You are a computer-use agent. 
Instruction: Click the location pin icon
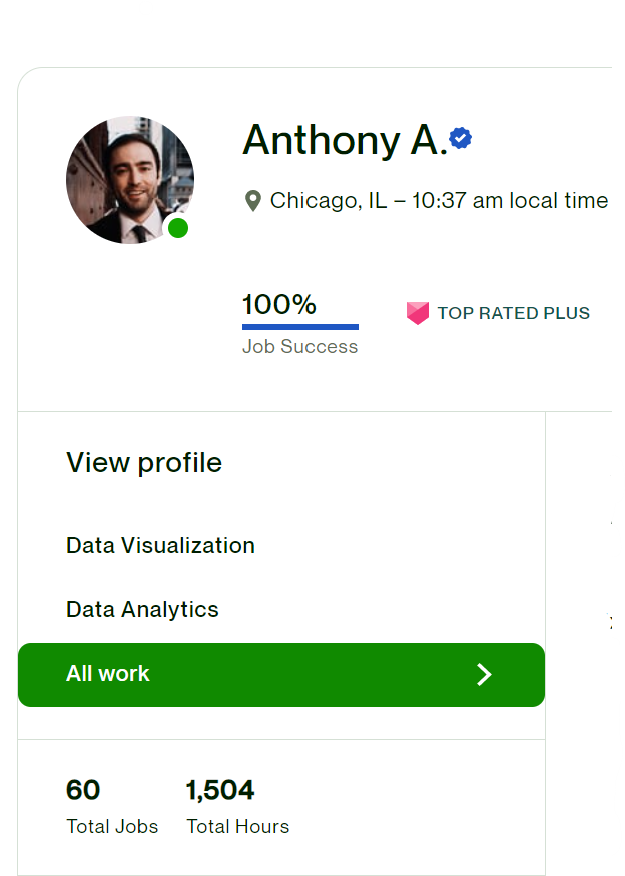253,201
